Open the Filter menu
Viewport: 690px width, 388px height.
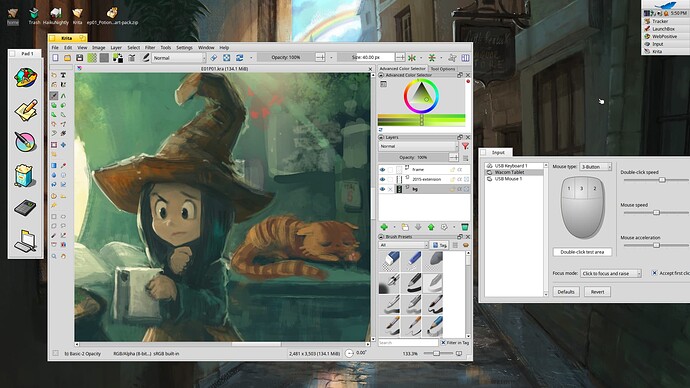150,48
